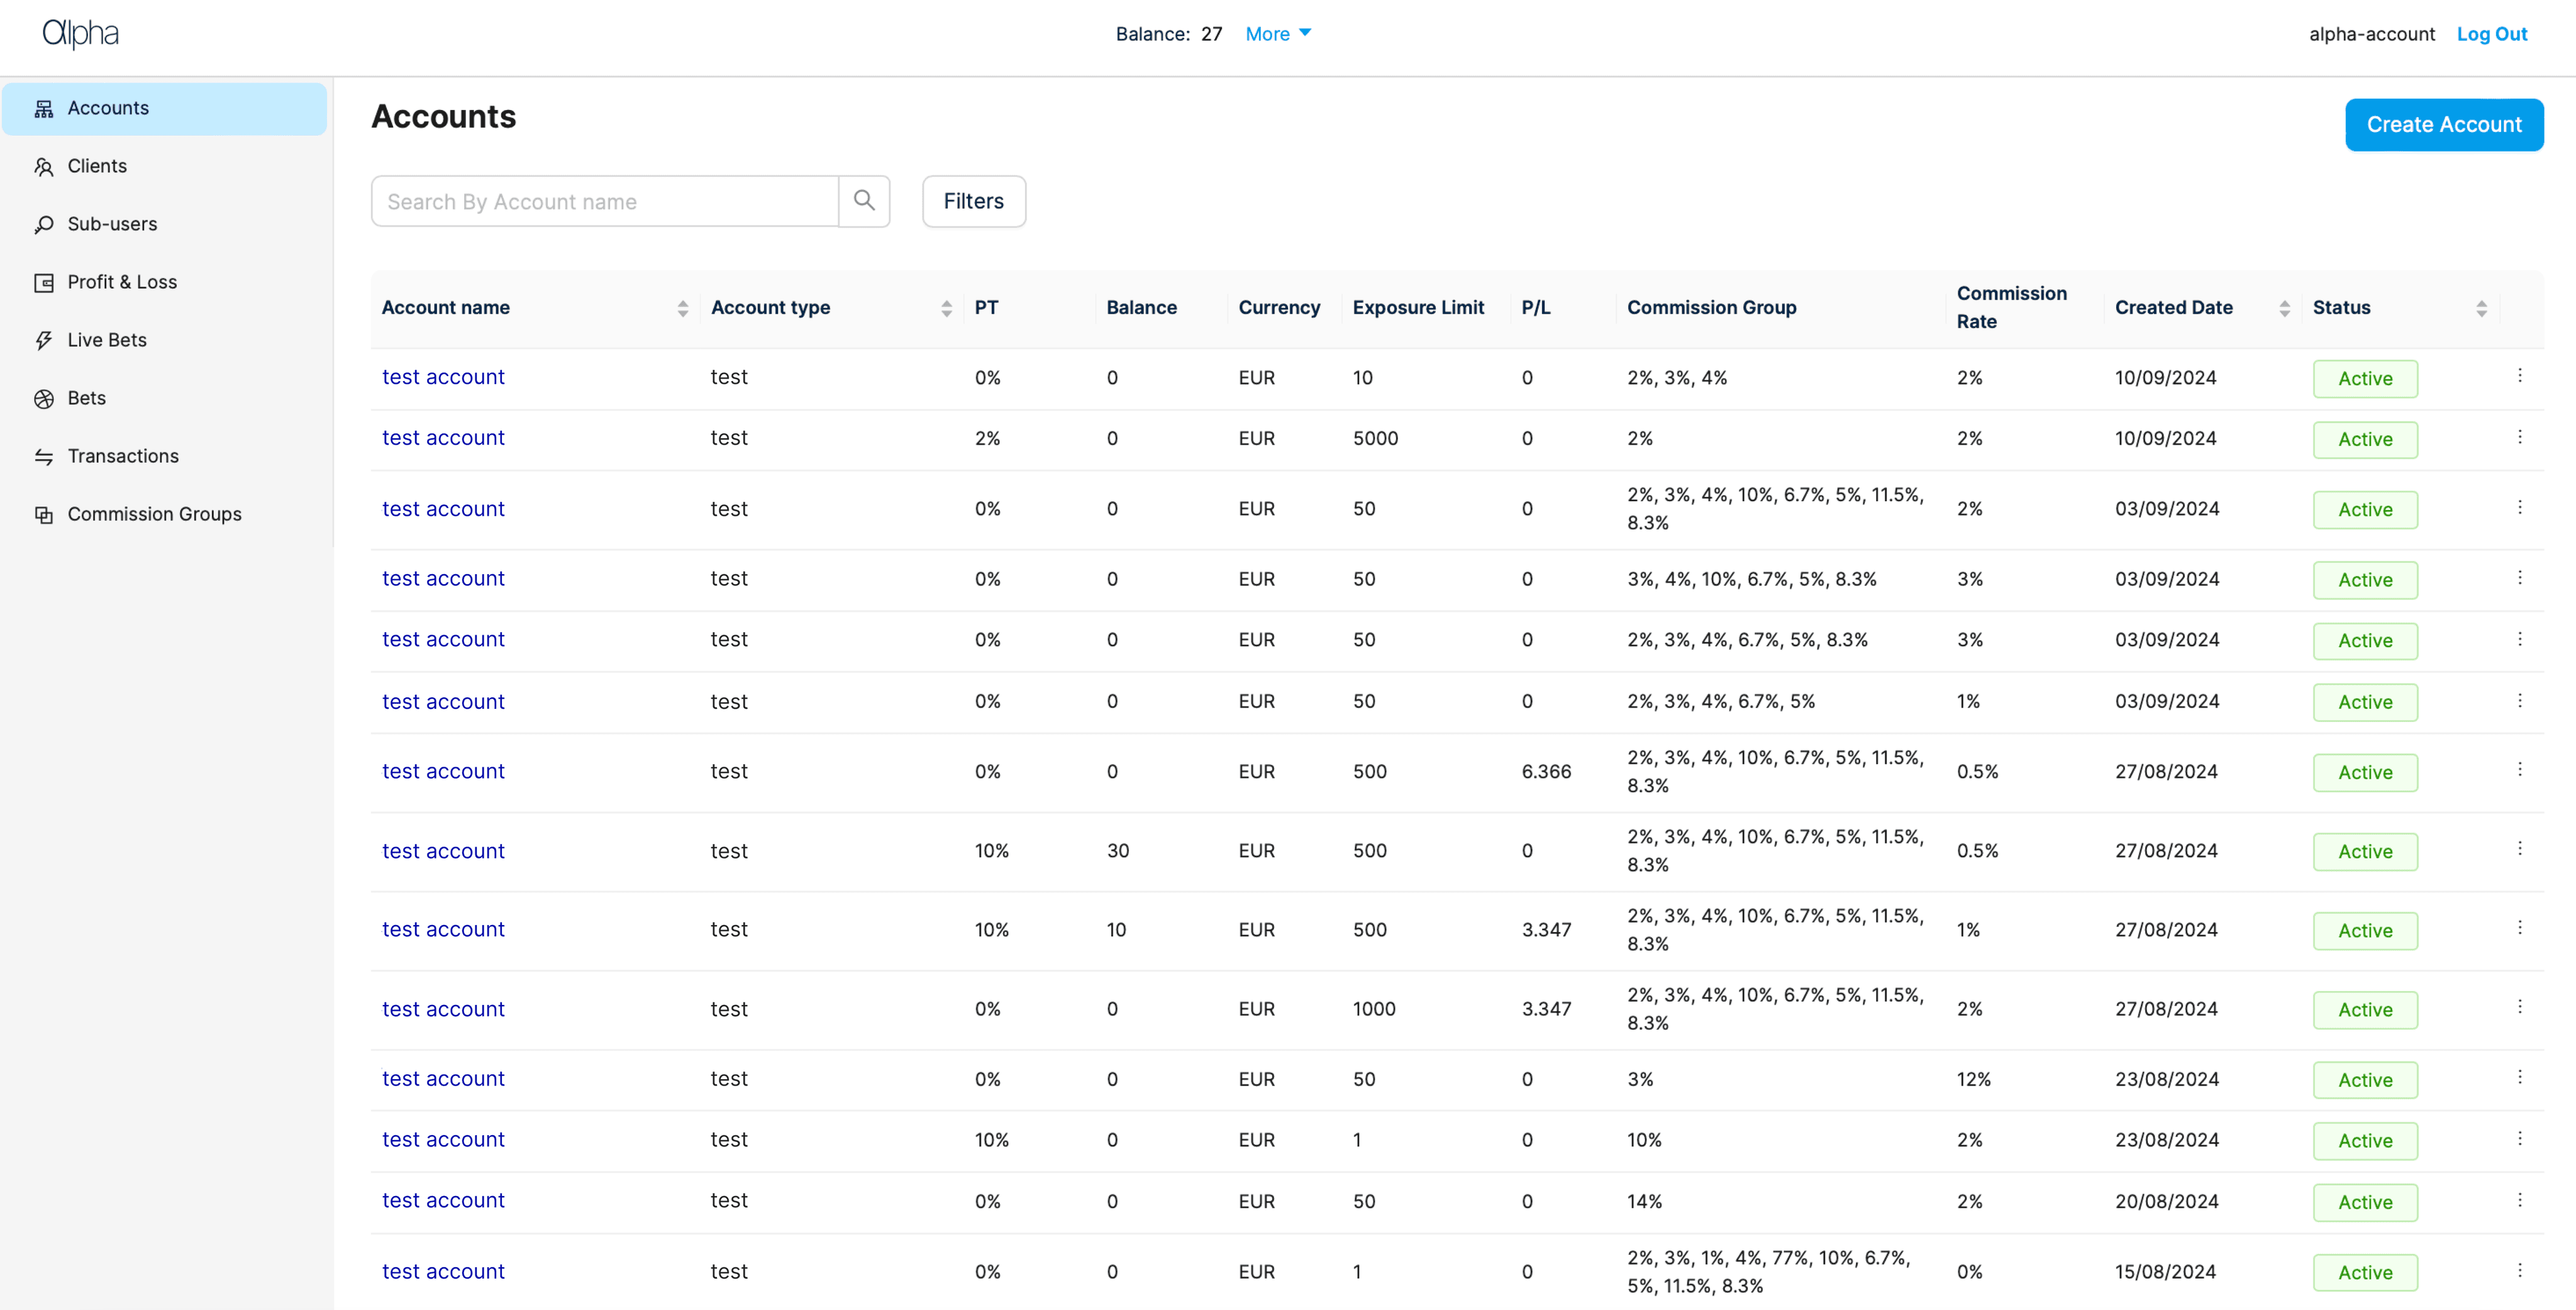Open row menu for Exposure Limit 1000 account
Image resolution: width=2576 pixels, height=1310 pixels.
pos(2519,1007)
